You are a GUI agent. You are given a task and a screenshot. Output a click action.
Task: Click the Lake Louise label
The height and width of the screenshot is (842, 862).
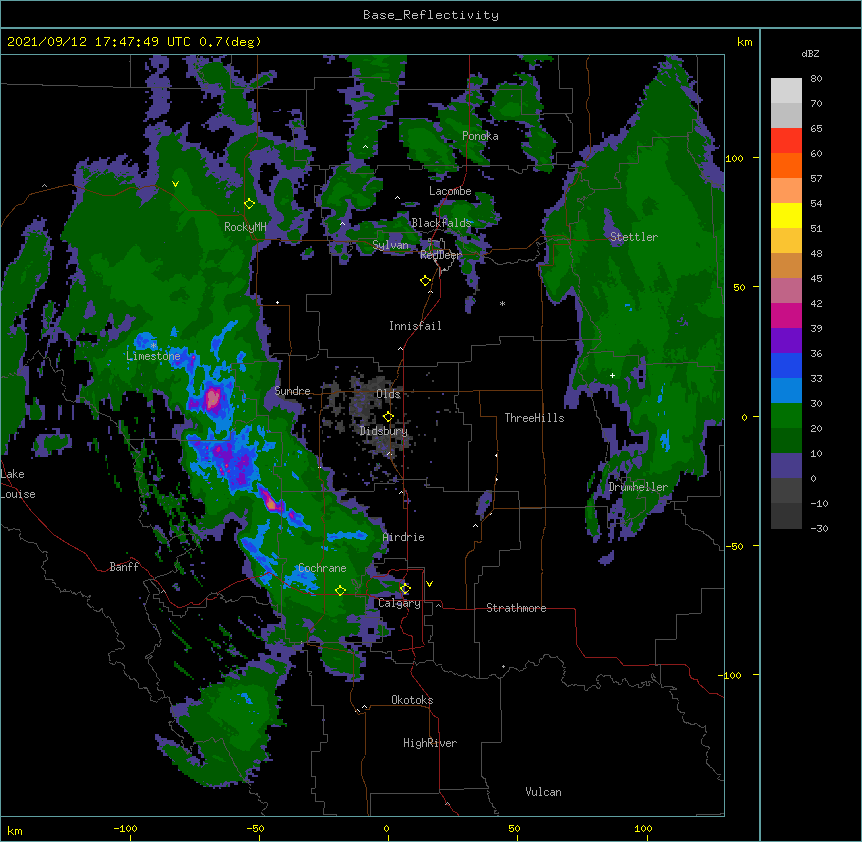17,484
